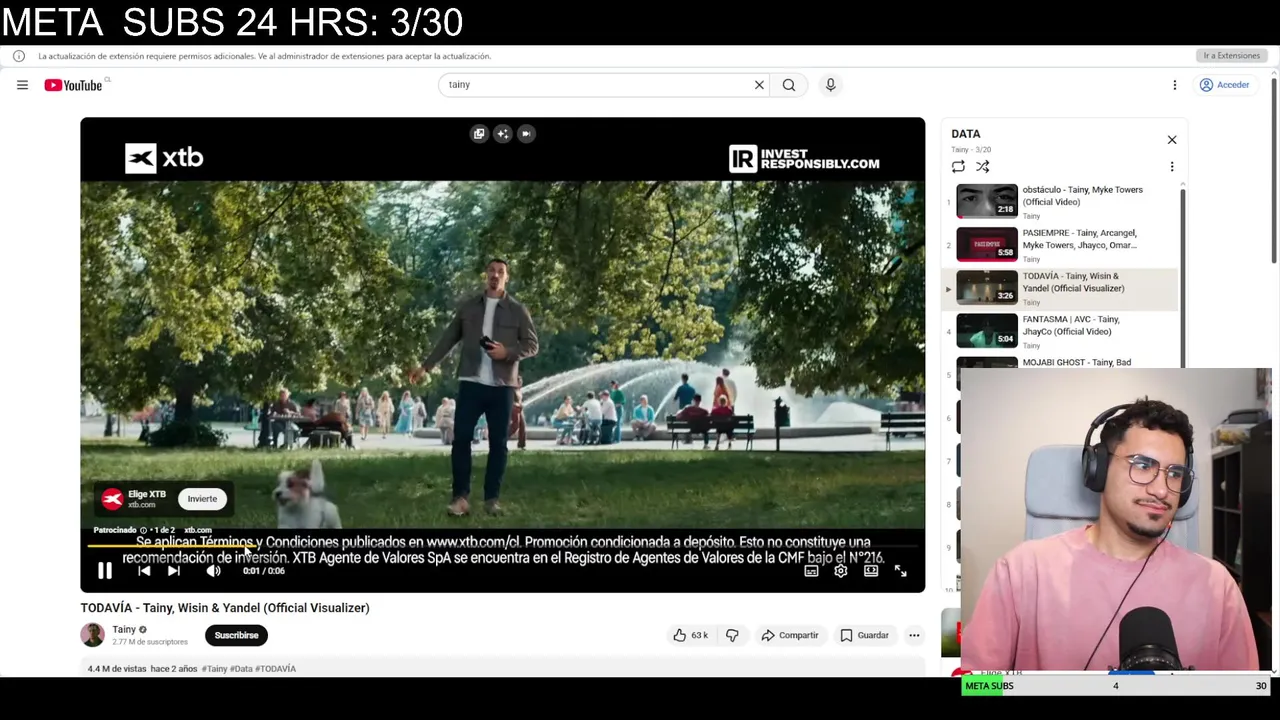Viewport: 1280px width, 720px height.
Task: Open the YouTube hamburger guide menu
Action: click(22, 85)
